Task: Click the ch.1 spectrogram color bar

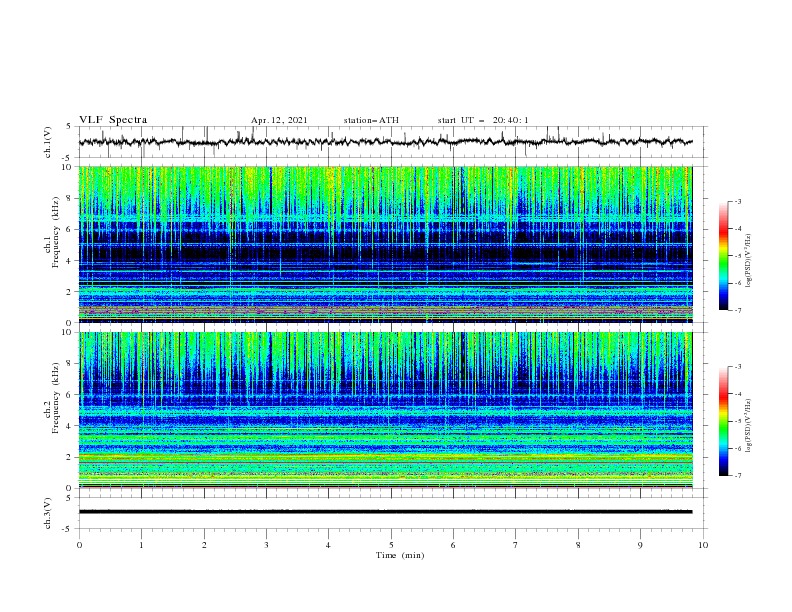Action: click(724, 256)
